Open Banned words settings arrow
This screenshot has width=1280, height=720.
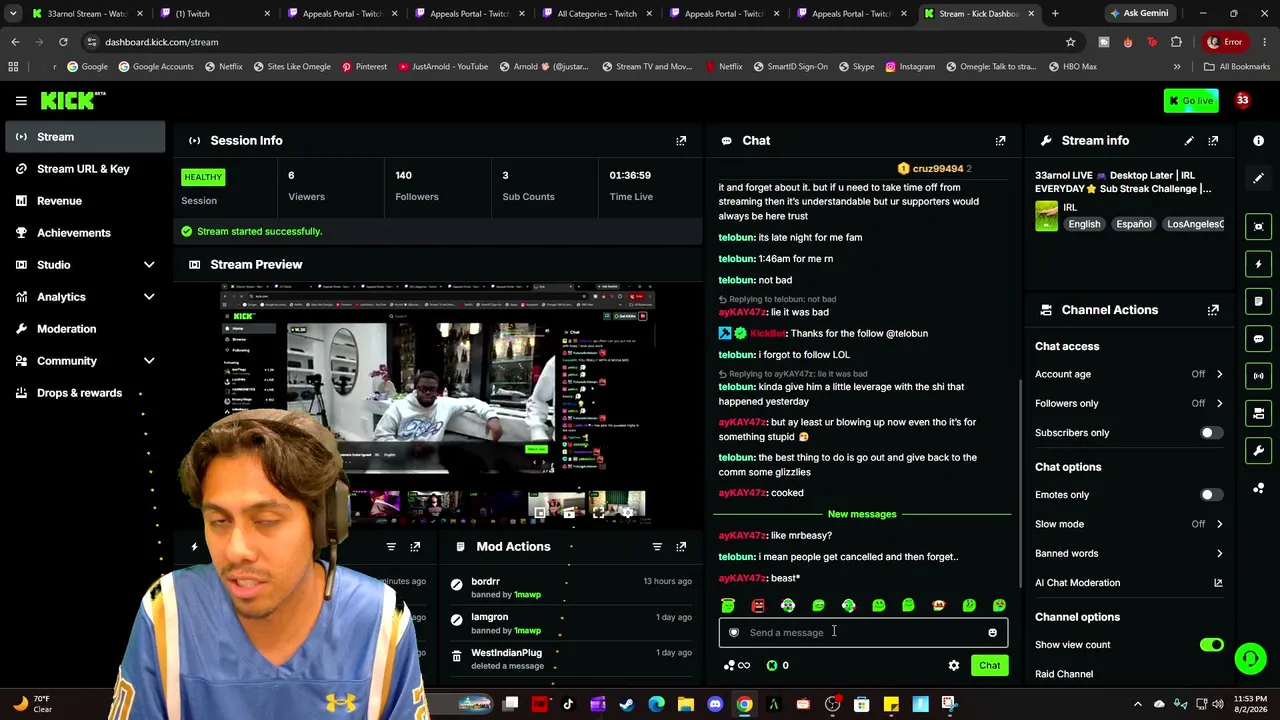pyautogui.click(x=1219, y=553)
